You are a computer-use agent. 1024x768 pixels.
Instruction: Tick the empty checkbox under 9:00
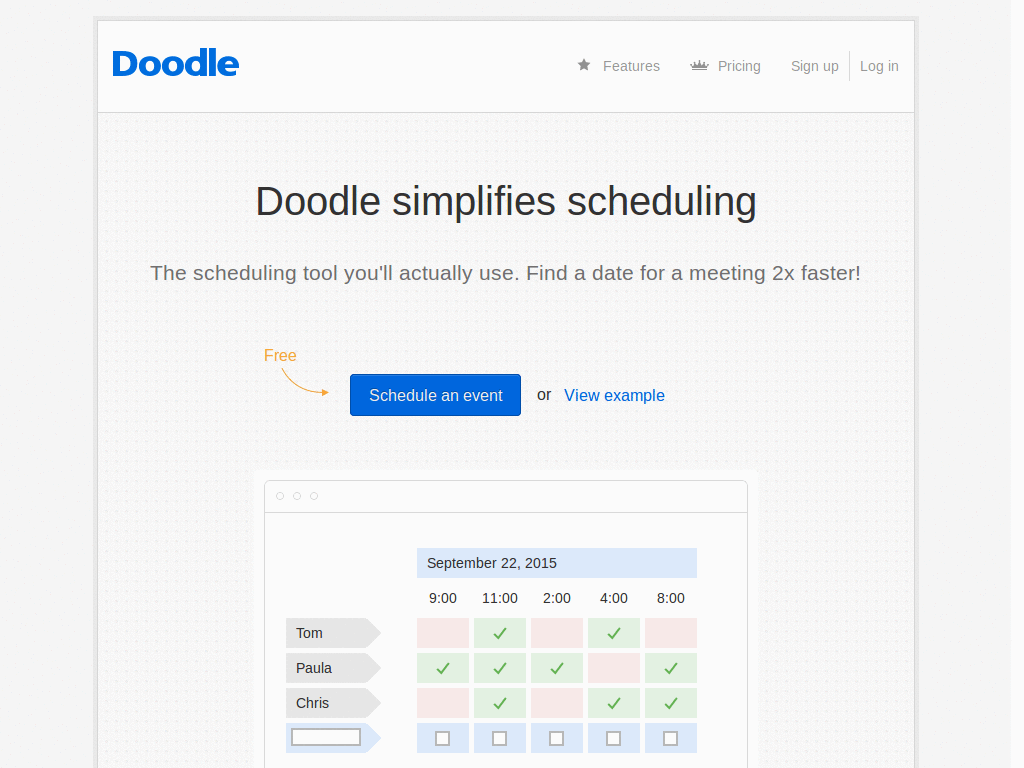443,738
